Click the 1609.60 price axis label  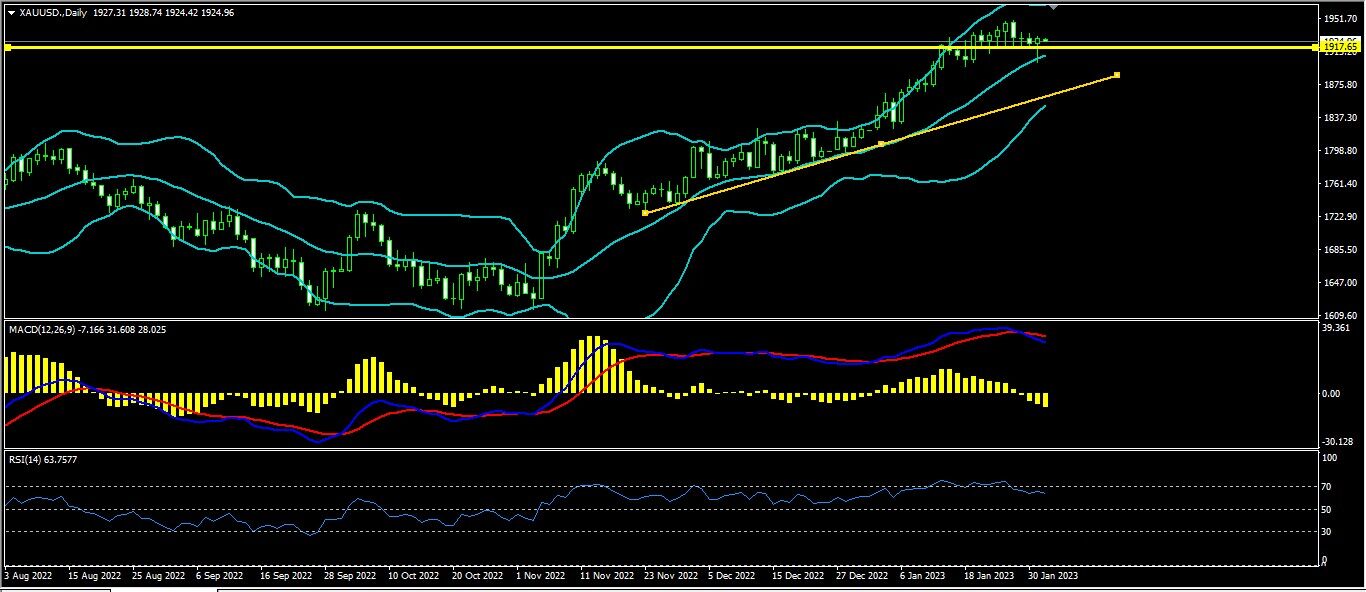1339,315
